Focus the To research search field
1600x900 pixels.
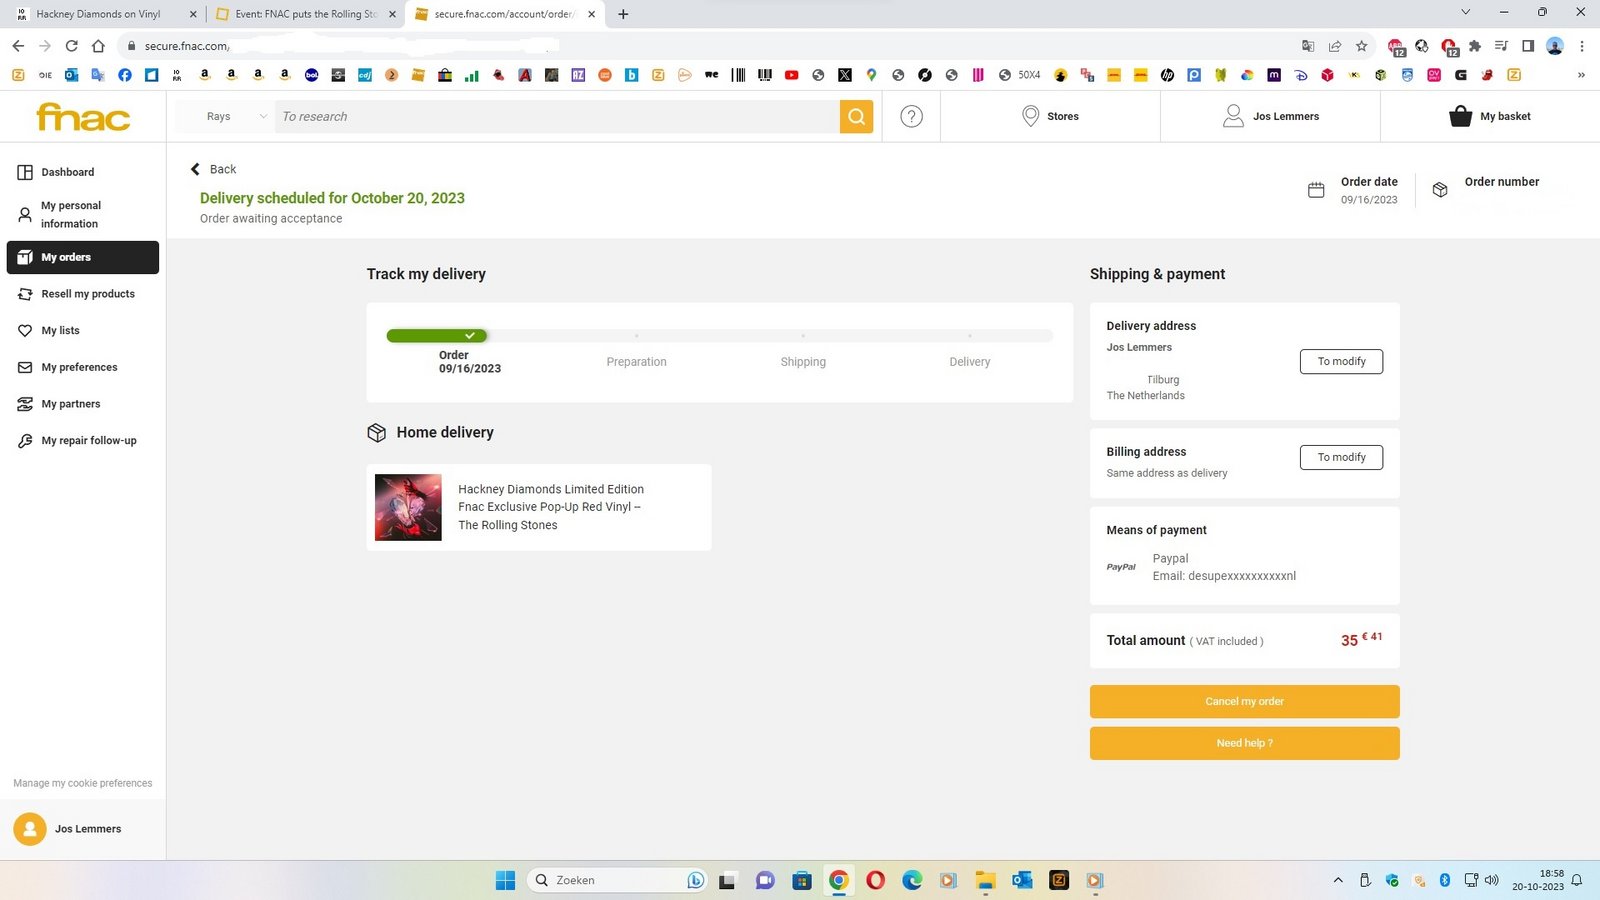[557, 116]
